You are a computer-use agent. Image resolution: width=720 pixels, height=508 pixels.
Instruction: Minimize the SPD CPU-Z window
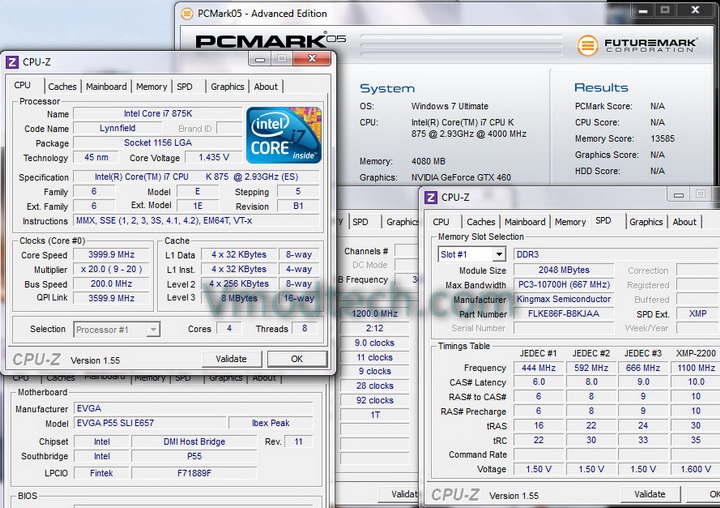(679, 195)
